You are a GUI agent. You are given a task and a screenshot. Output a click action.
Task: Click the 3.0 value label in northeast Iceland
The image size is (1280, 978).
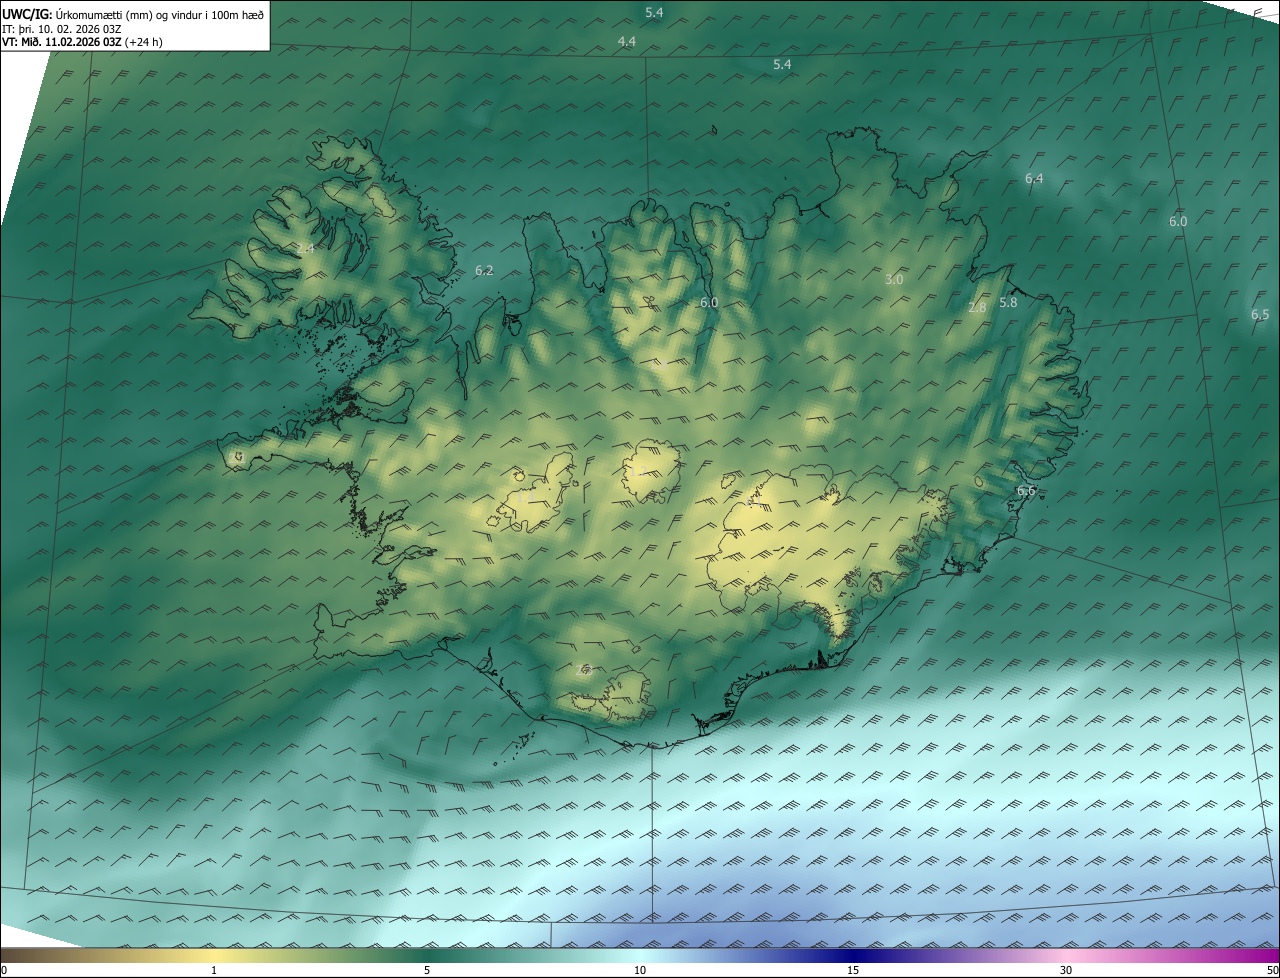tap(894, 279)
